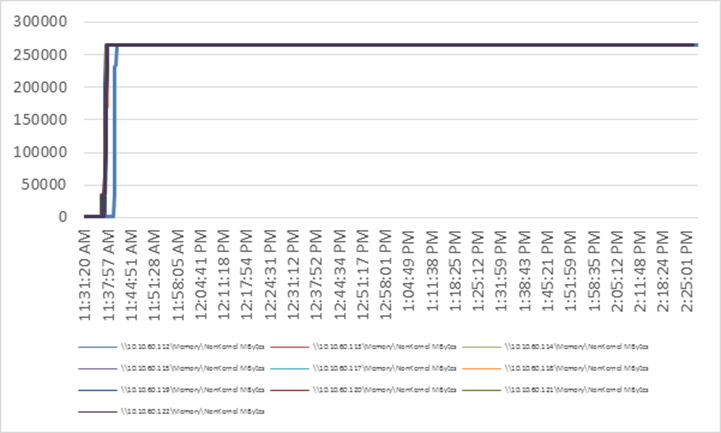The image size is (721, 433).
Task: Select the 1:18:25 PM axis label
Action: pyautogui.click(x=455, y=271)
